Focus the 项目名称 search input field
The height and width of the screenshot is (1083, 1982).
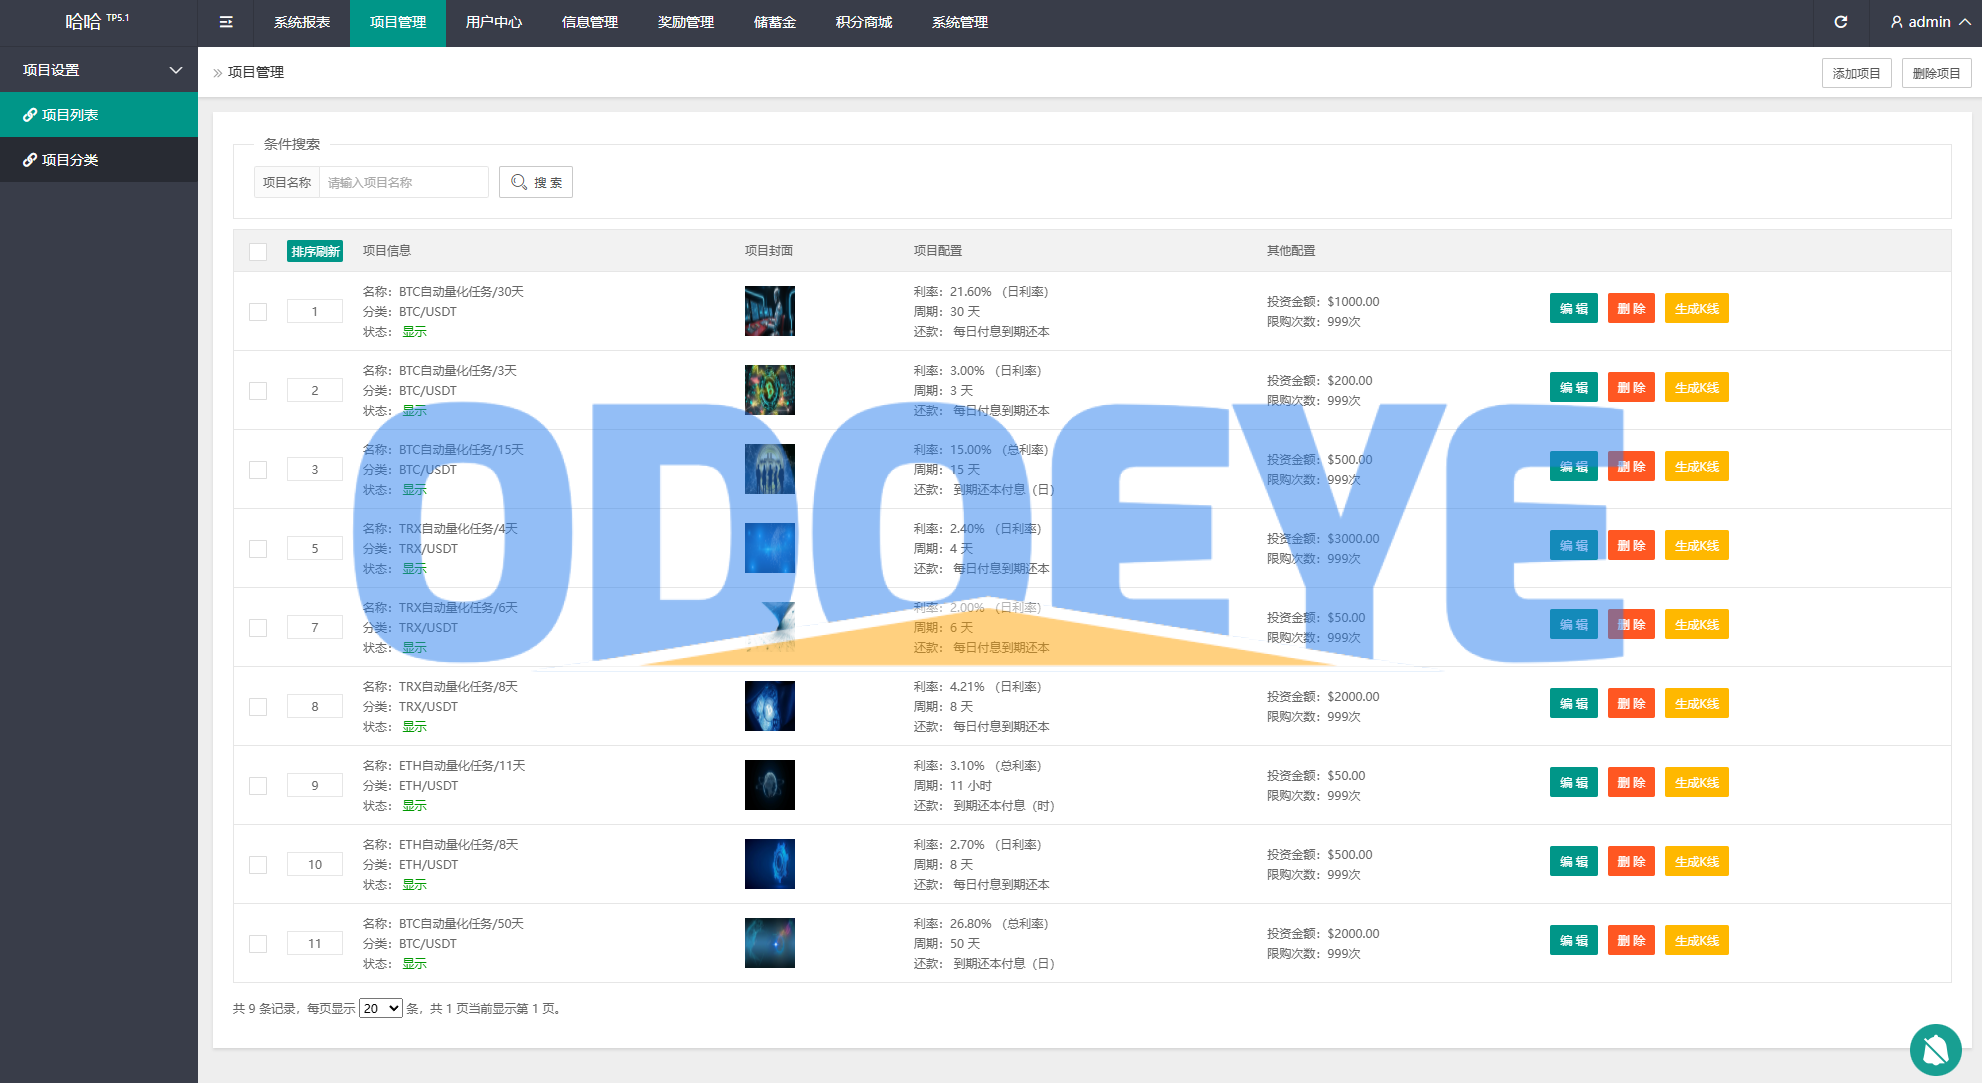pyautogui.click(x=403, y=182)
